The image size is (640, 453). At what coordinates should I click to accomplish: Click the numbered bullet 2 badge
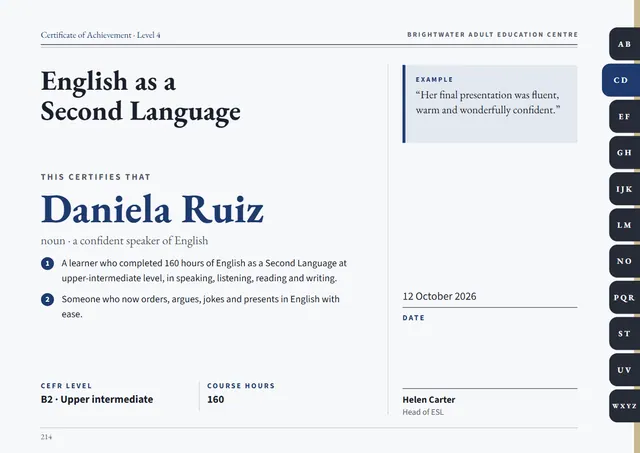point(47,300)
